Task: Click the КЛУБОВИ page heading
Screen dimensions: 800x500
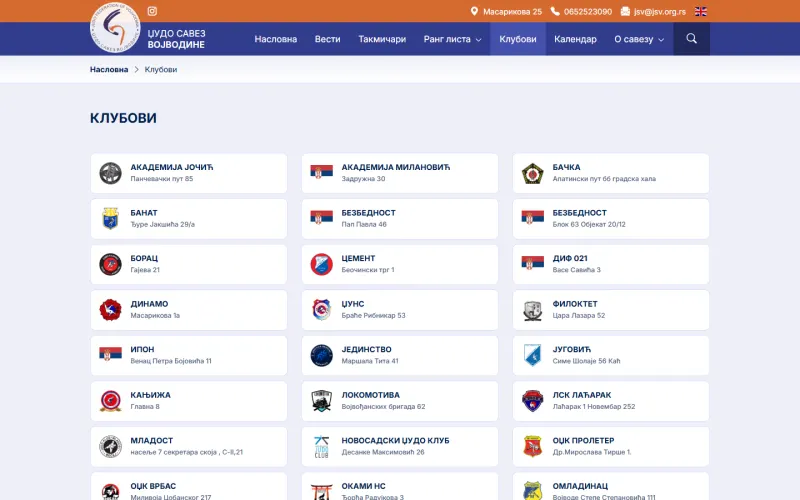Action: coord(123,118)
